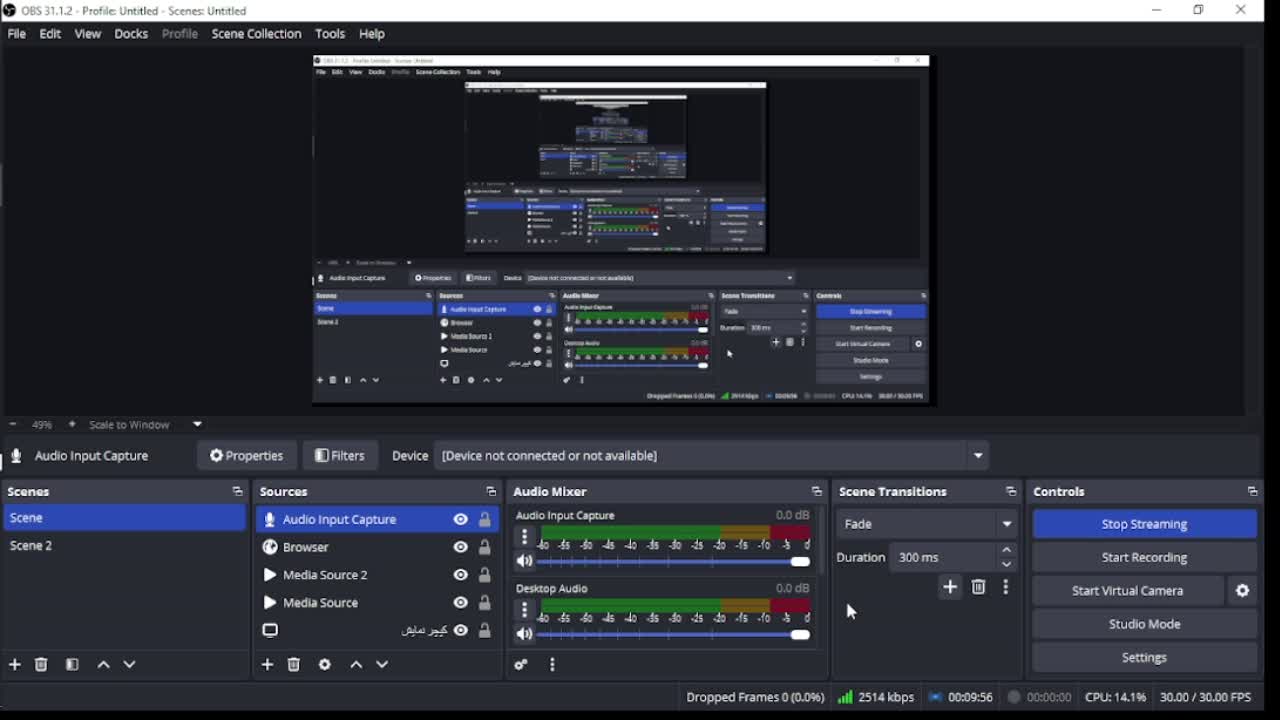Open transition properties three dots icon
The width and height of the screenshot is (1280, 720).
(x=1005, y=587)
